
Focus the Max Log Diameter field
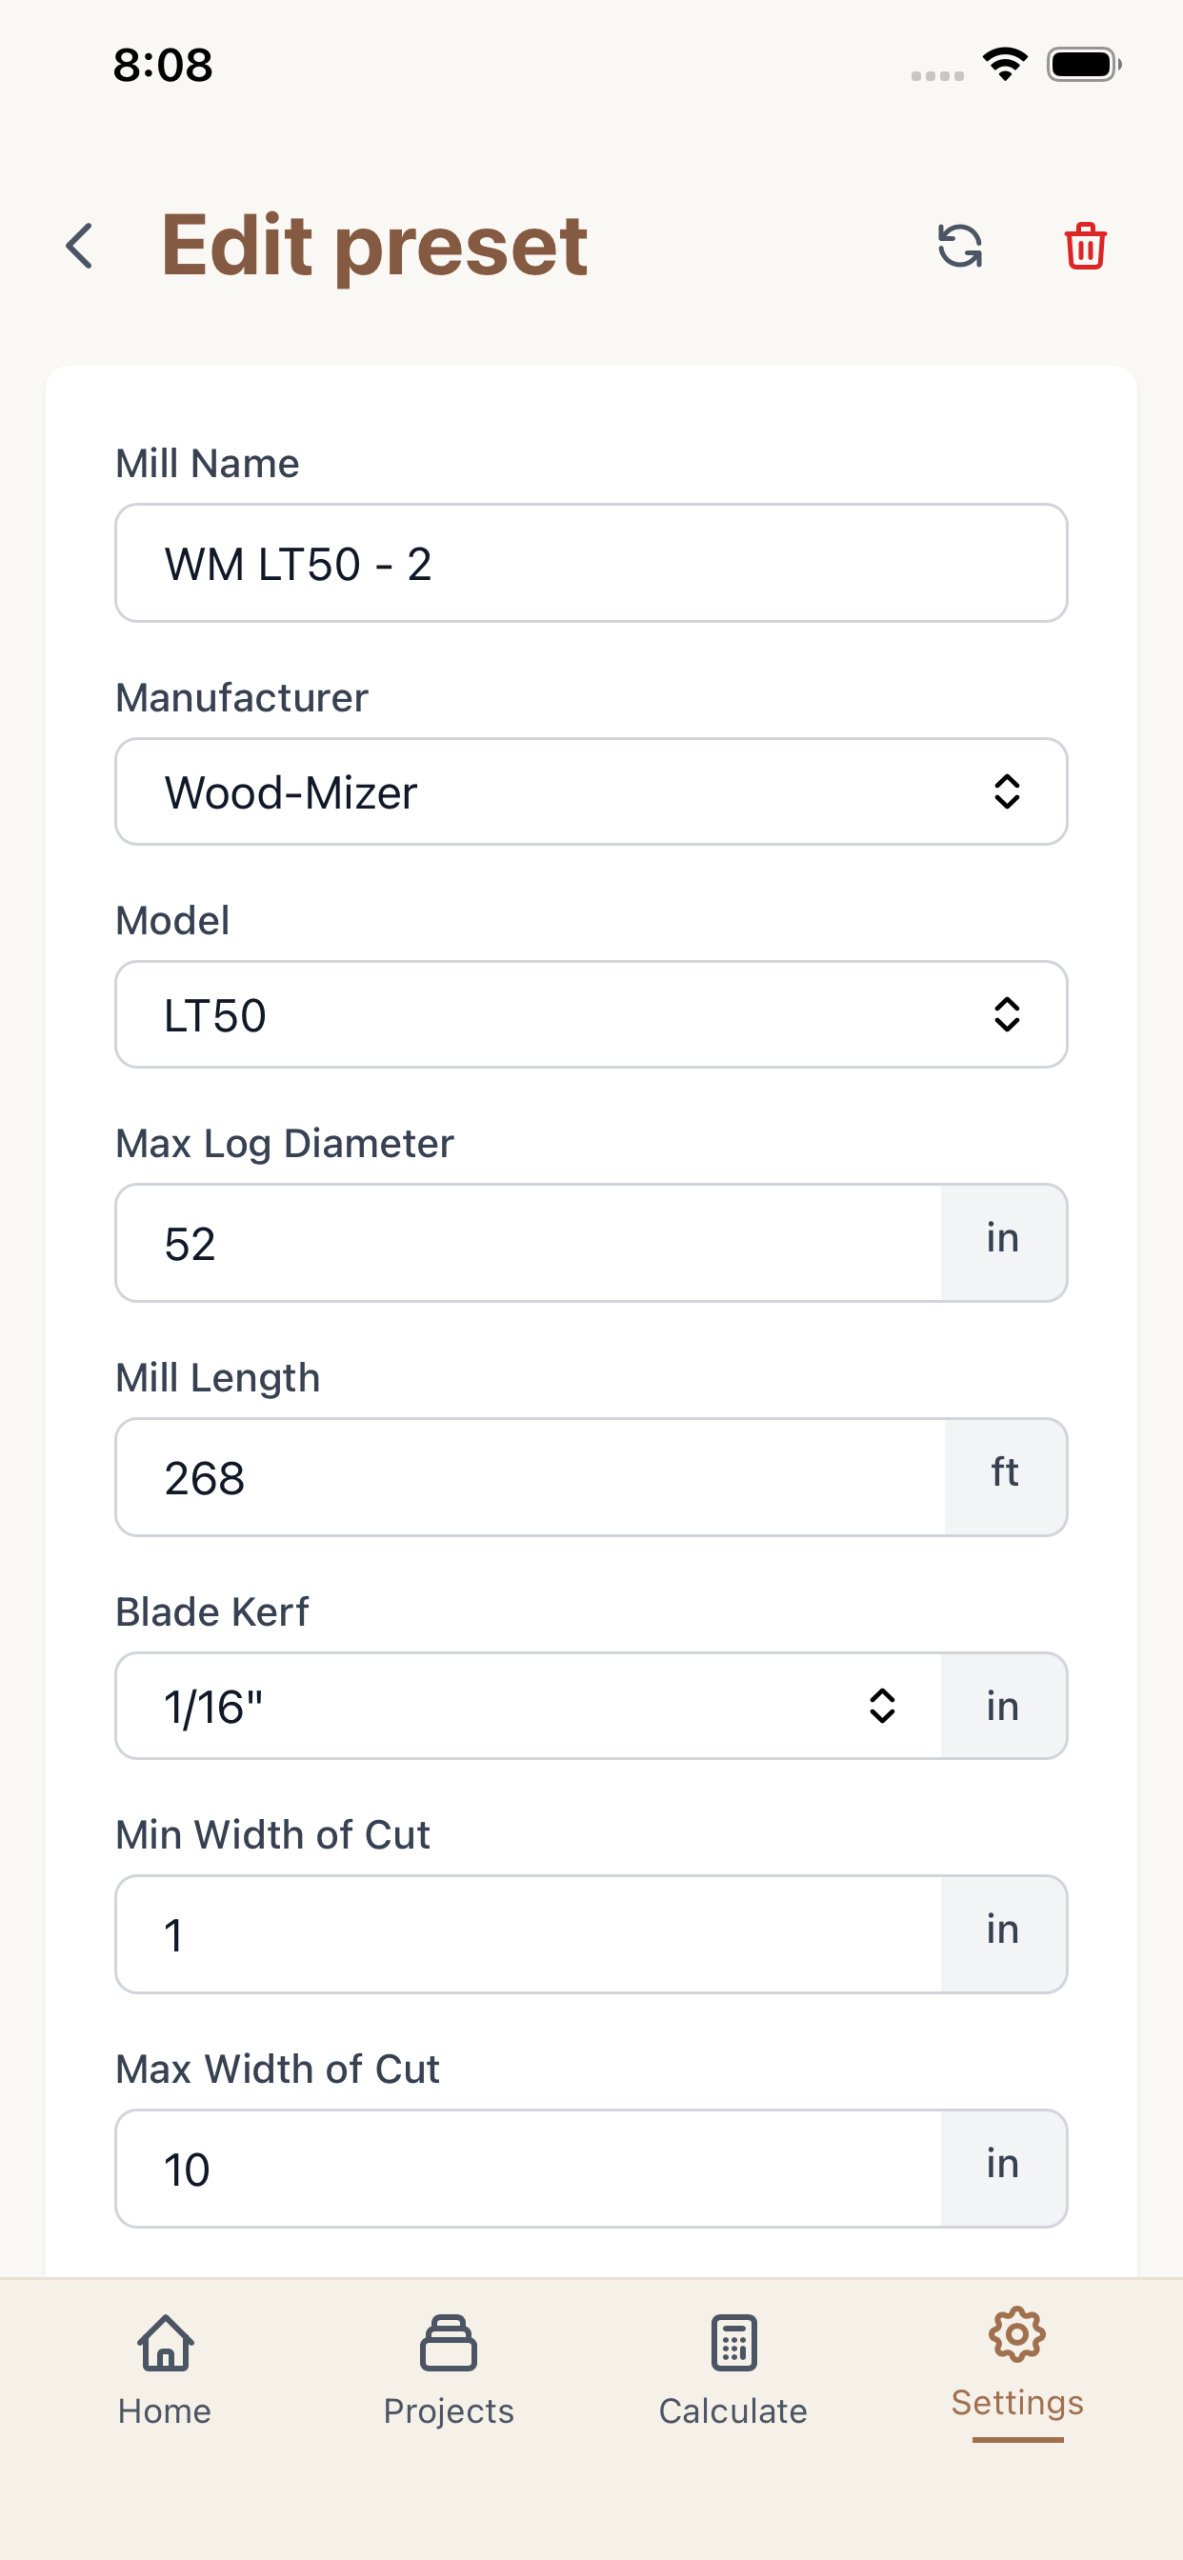(x=529, y=1244)
